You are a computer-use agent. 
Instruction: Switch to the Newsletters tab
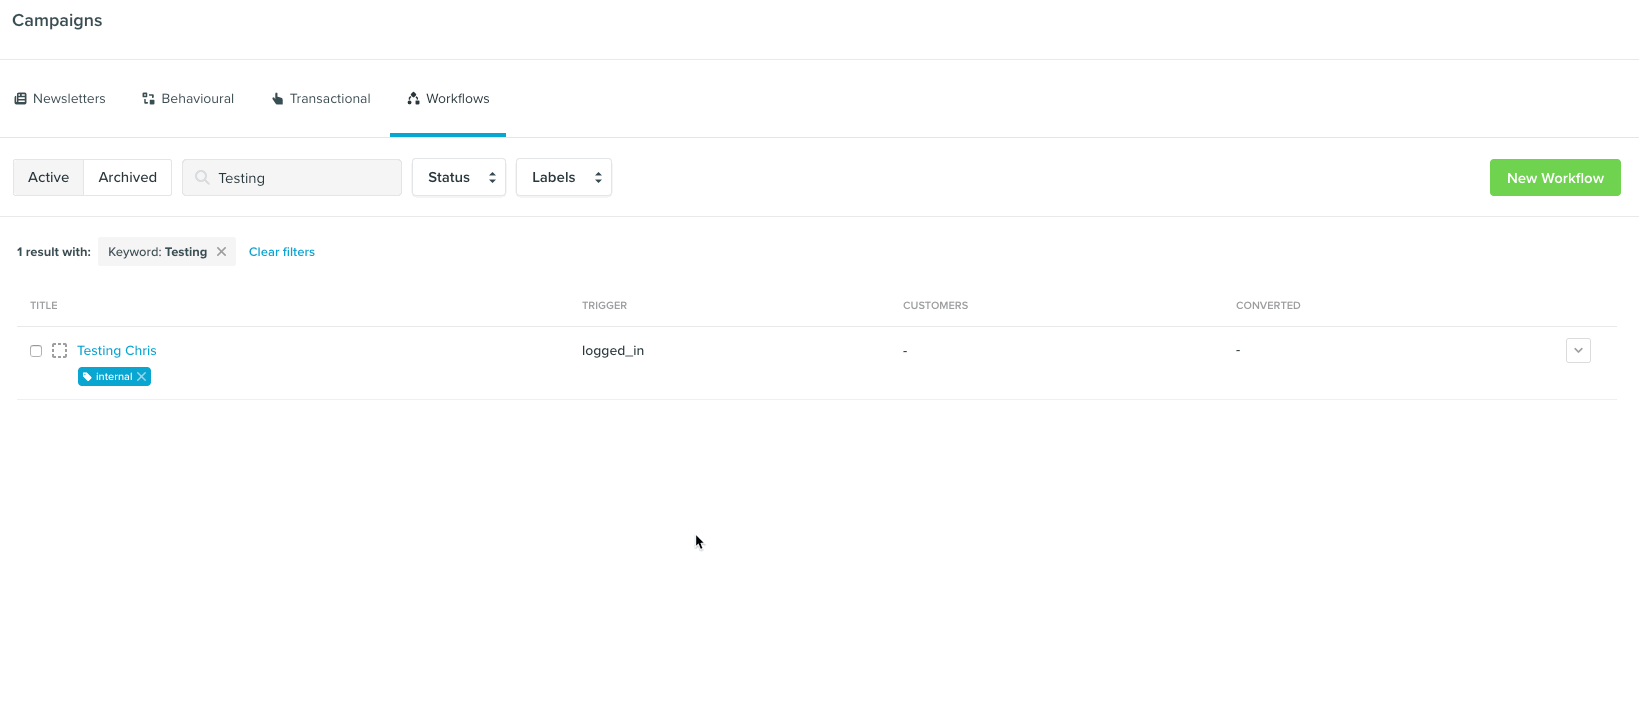pos(69,99)
